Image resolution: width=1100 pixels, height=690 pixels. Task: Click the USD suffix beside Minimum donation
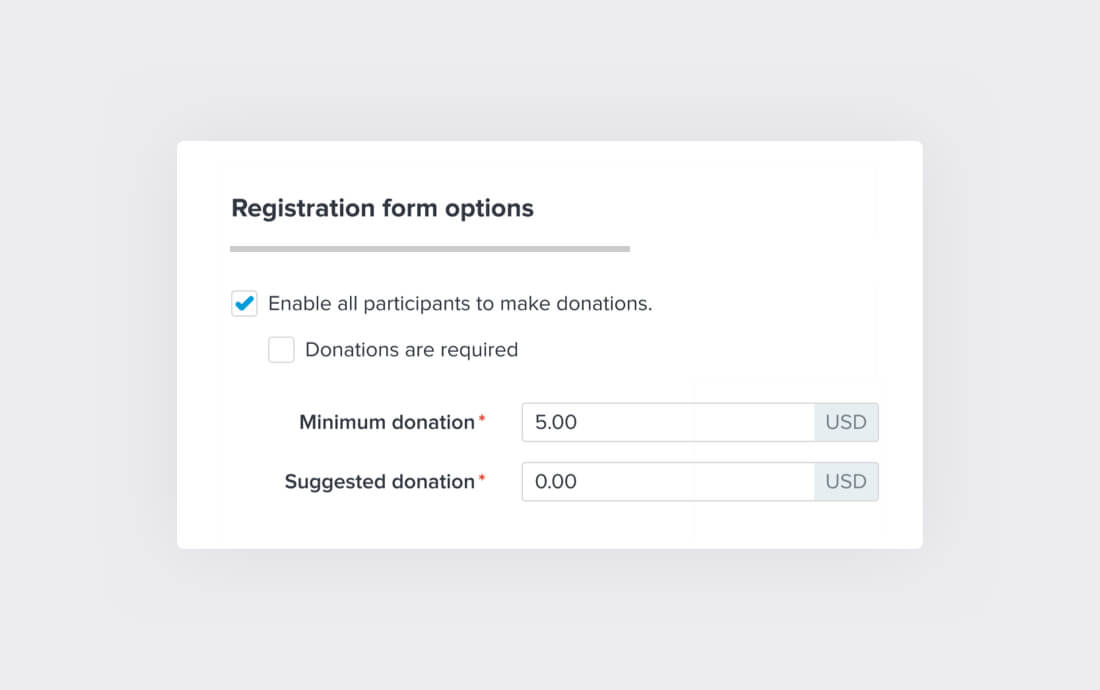coord(846,422)
